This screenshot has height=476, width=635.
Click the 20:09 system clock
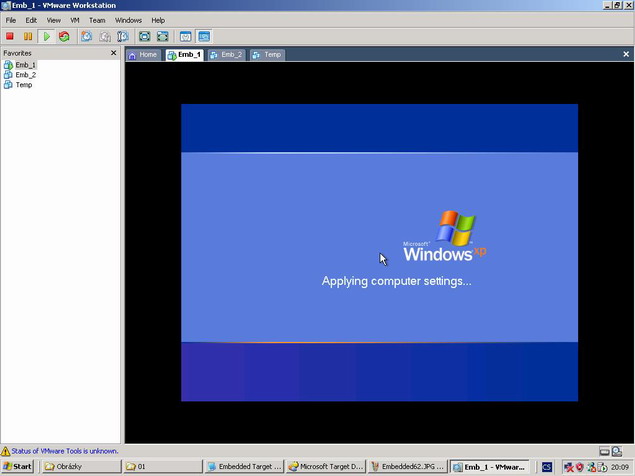coord(620,467)
